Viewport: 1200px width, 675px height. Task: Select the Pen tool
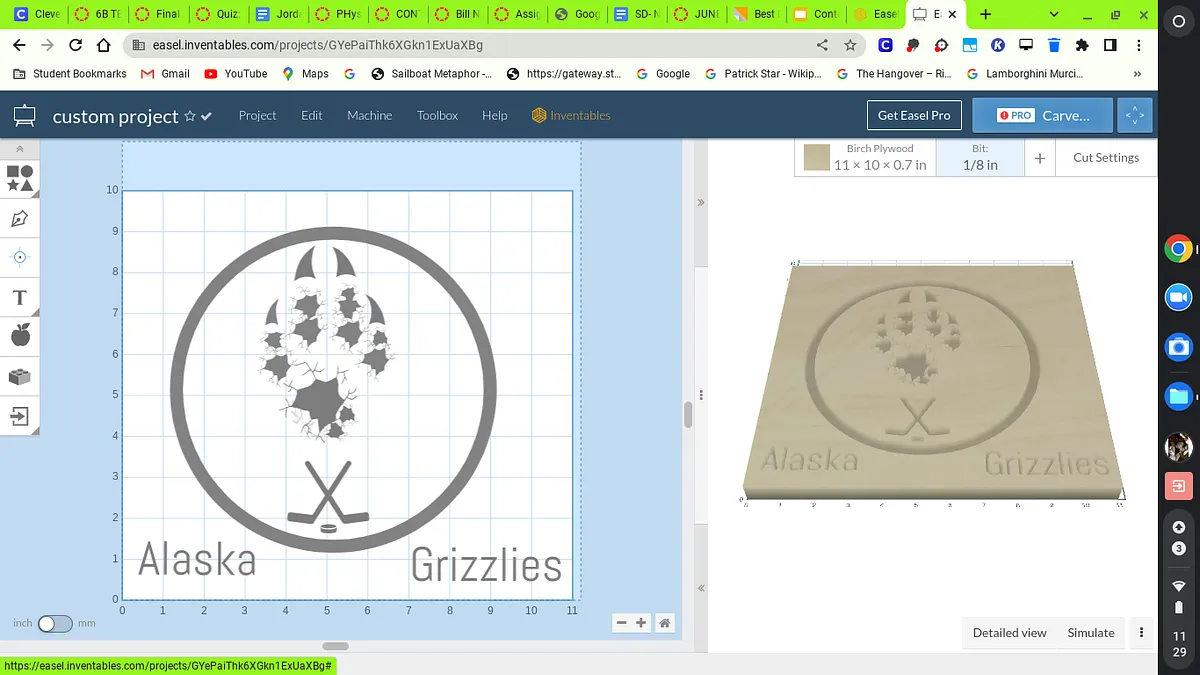coord(20,218)
